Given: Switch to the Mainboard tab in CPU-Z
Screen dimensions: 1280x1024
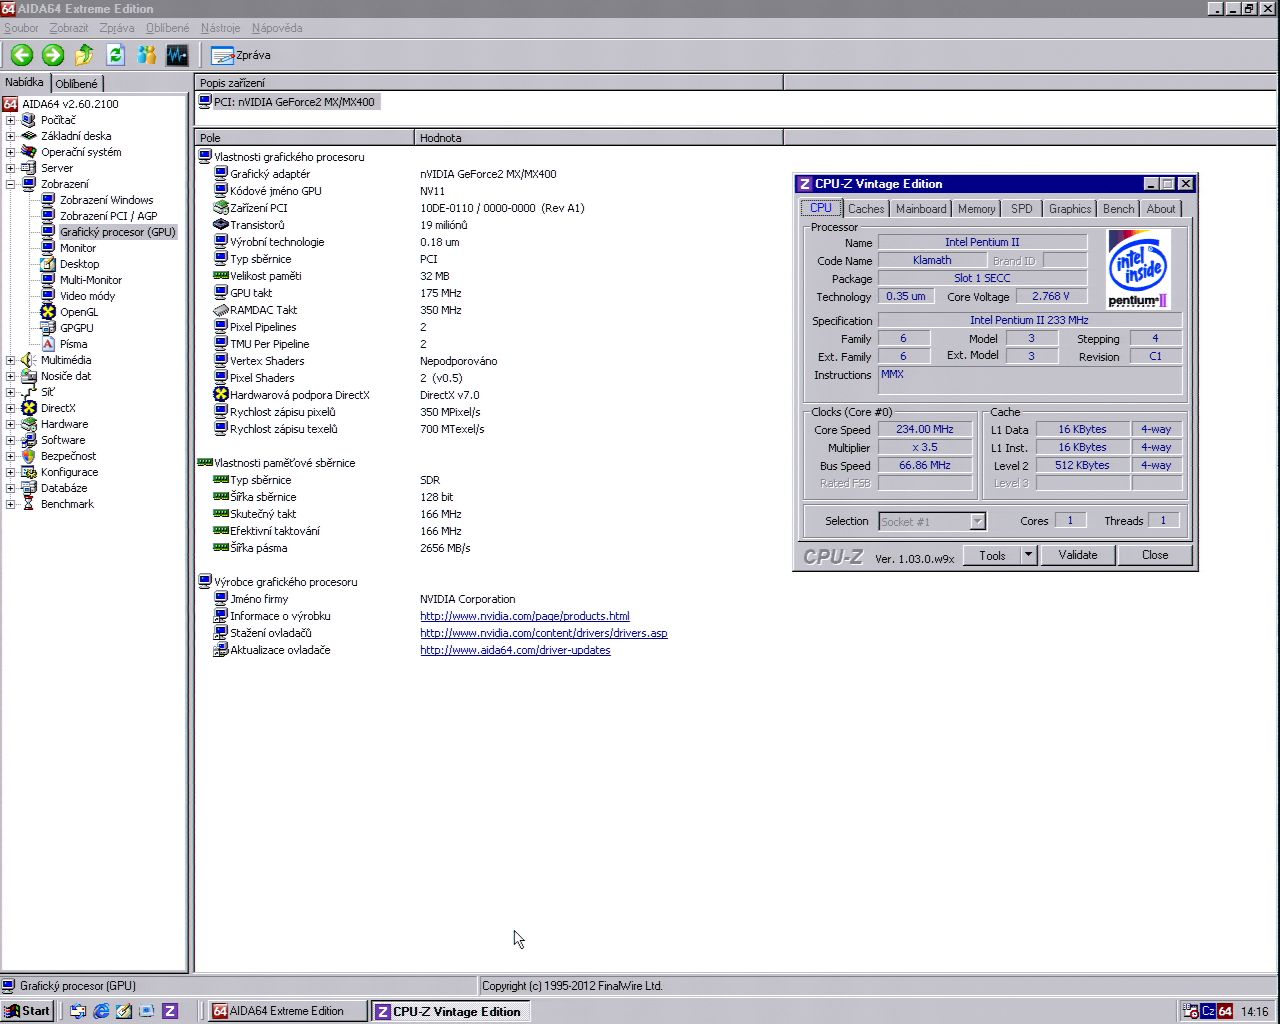Looking at the screenshot, I should click(920, 209).
